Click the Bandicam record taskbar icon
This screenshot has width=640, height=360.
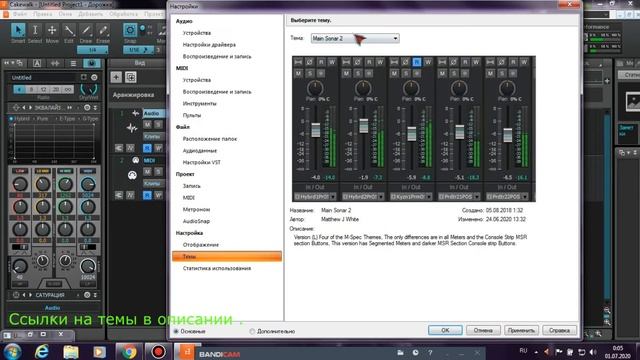pos(158,351)
